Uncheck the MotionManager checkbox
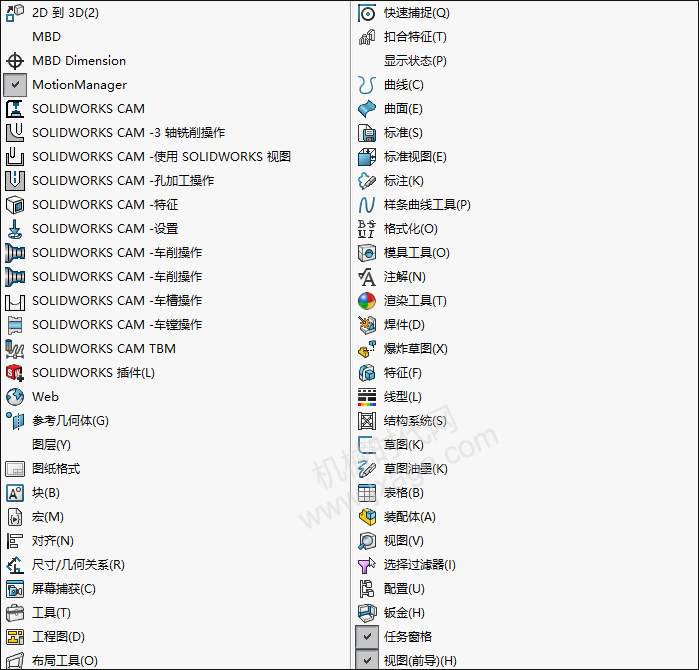This screenshot has width=699, height=670. [15, 85]
